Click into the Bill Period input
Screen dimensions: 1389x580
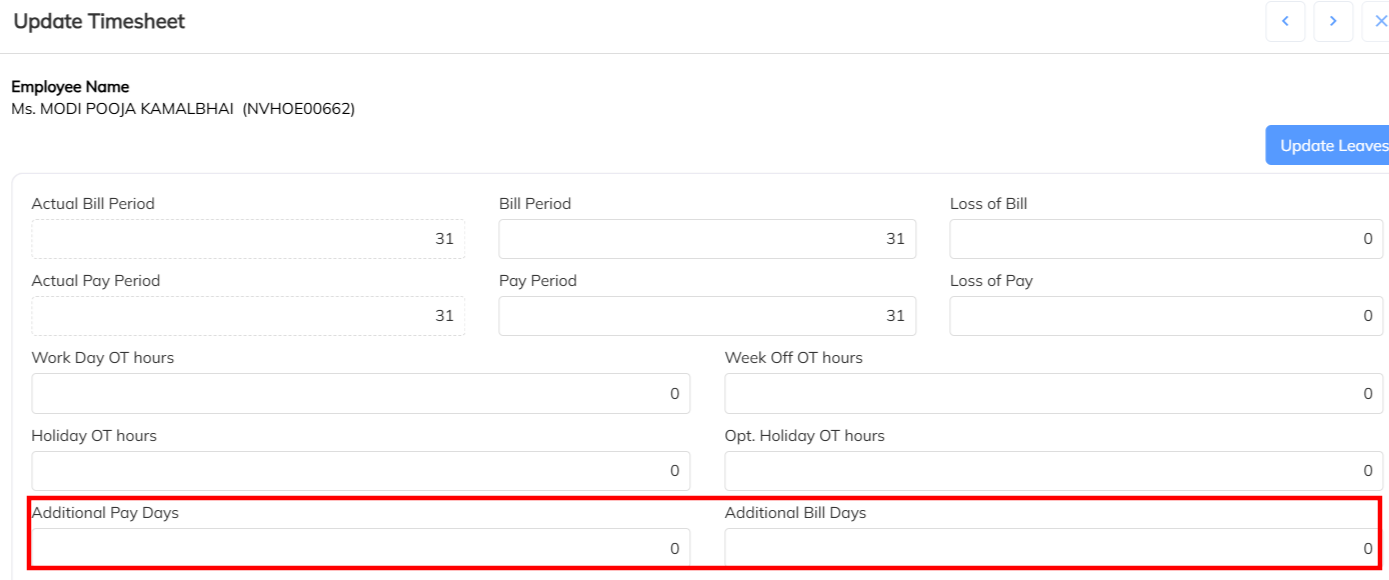pos(707,239)
